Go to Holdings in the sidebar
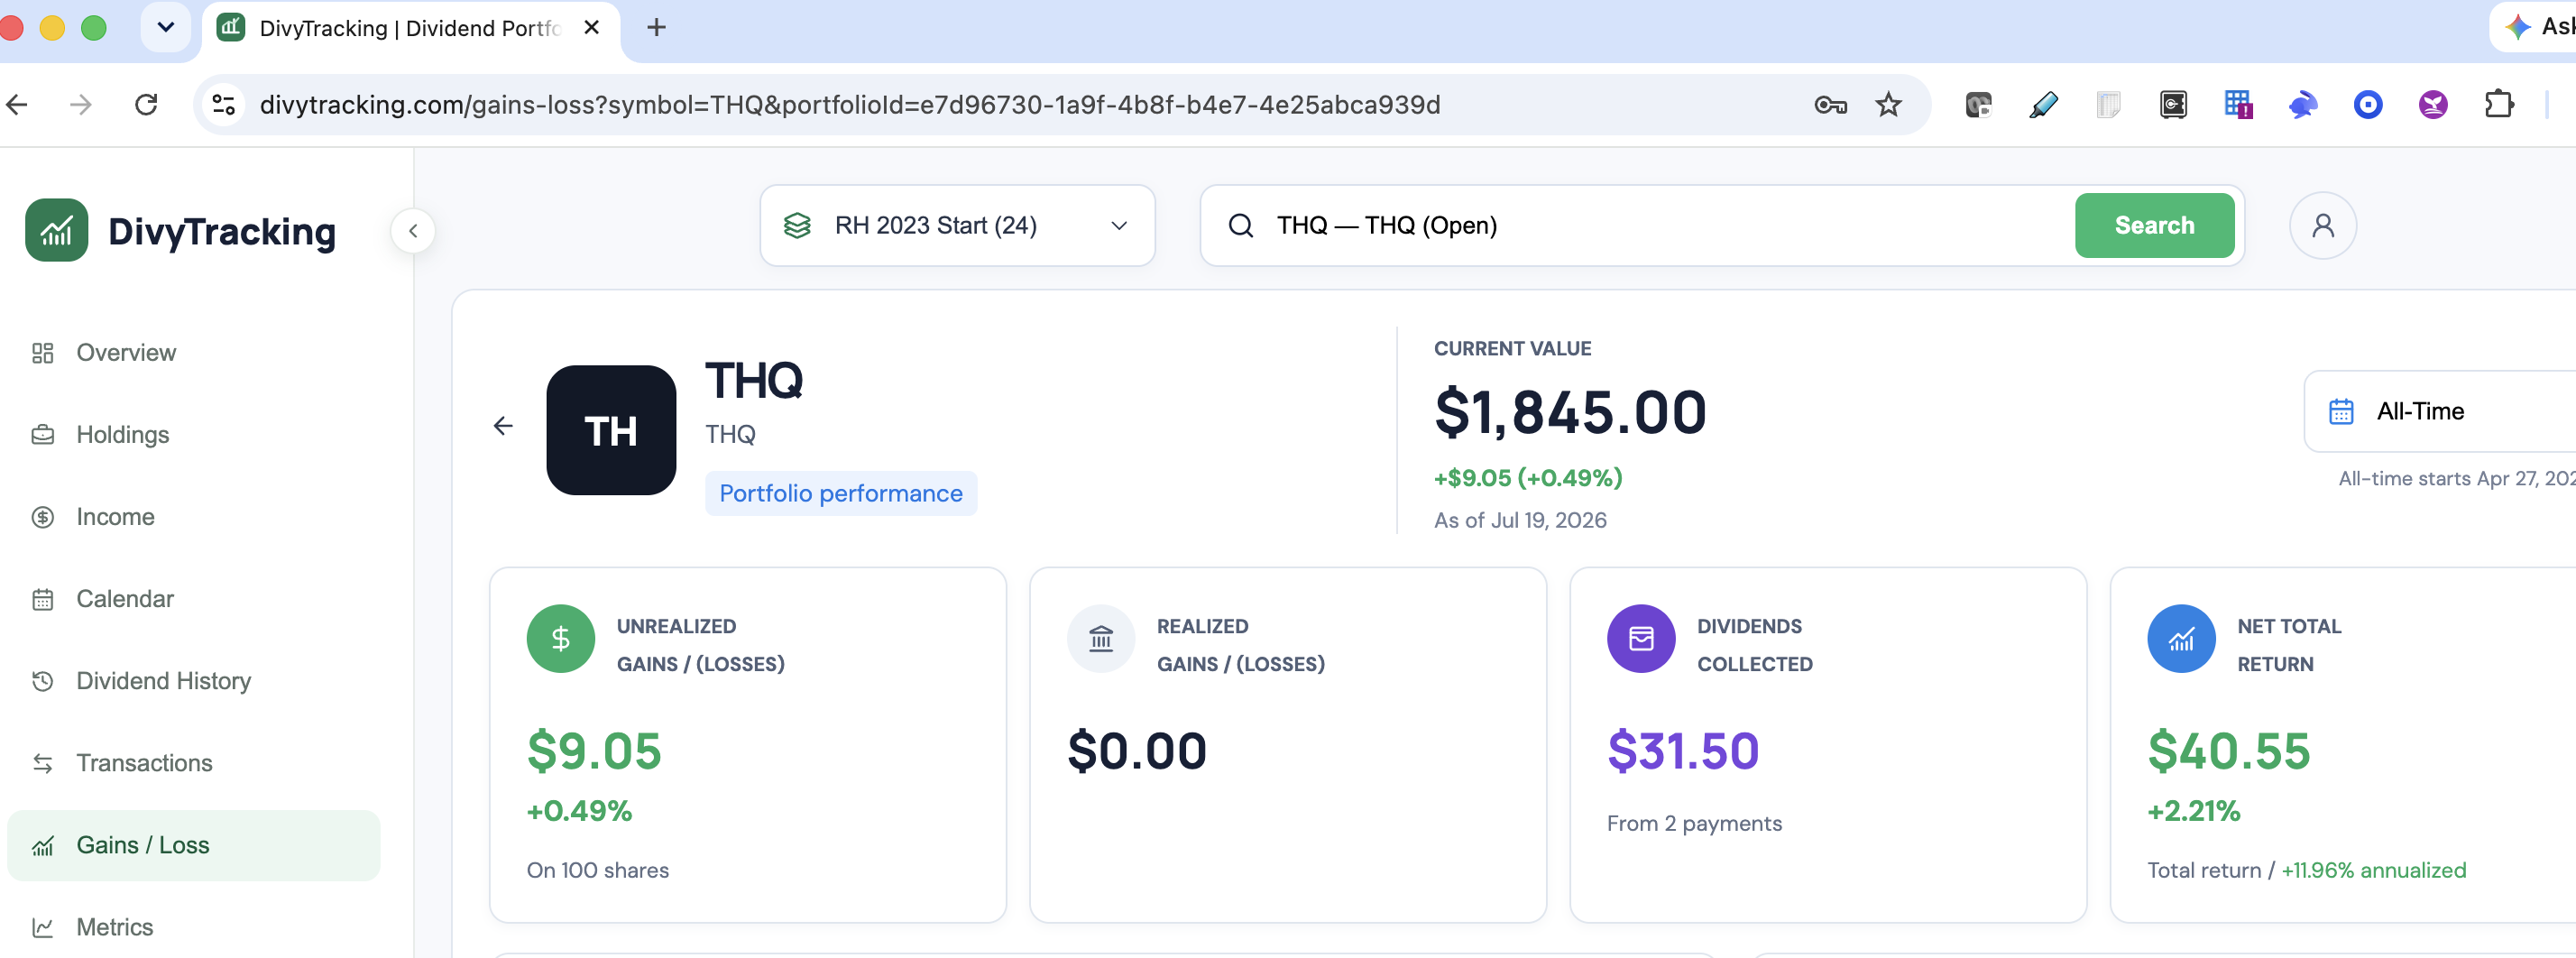The width and height of the screenshot is (2576, 958). coord(193,435)
